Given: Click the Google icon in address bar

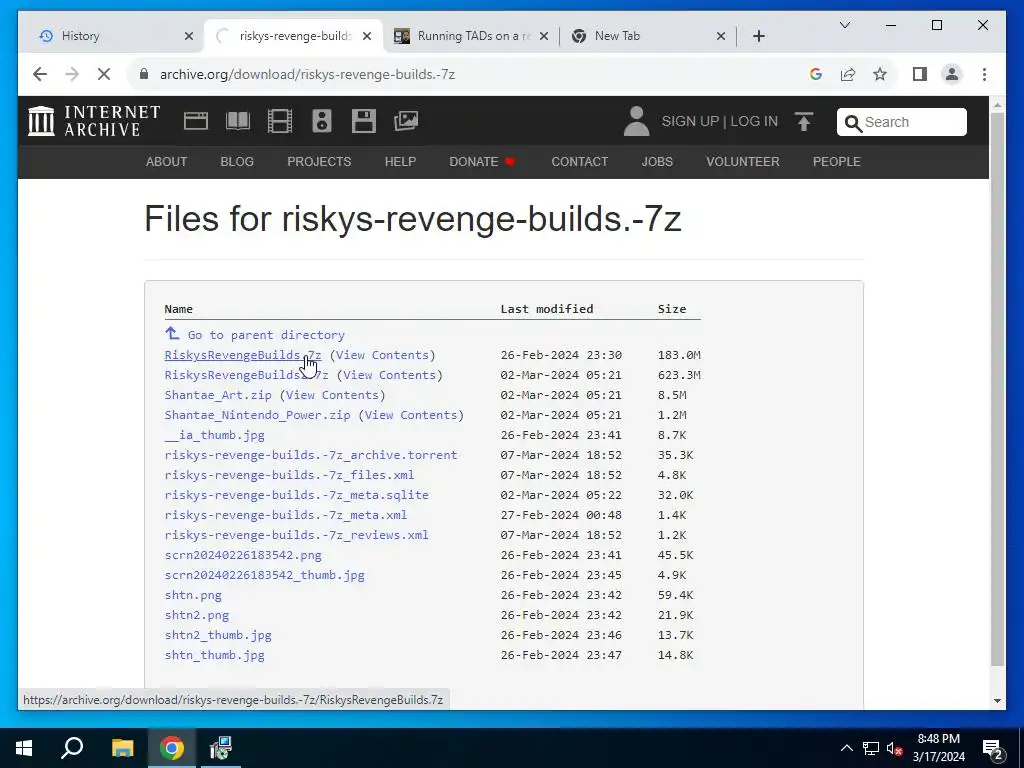Looking at the screenshot, I should [x=816, y=74].
